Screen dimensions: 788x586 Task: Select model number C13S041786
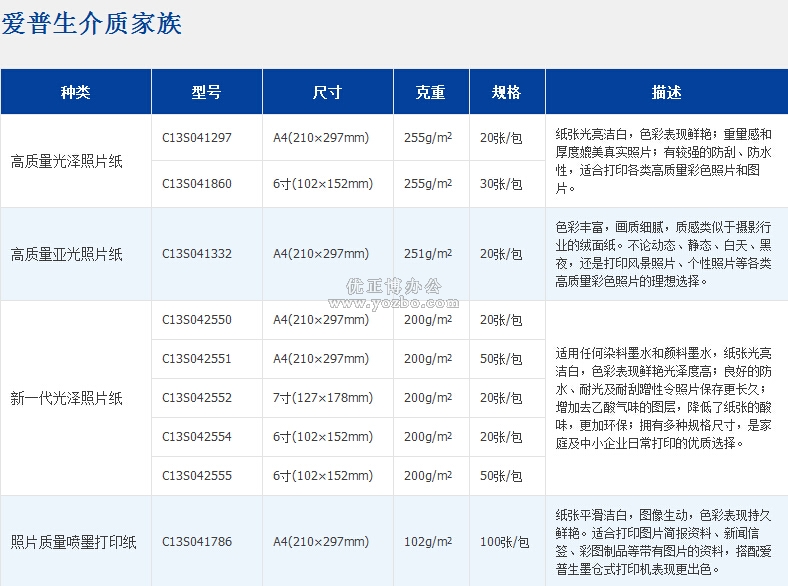click(x=197, y=542)
